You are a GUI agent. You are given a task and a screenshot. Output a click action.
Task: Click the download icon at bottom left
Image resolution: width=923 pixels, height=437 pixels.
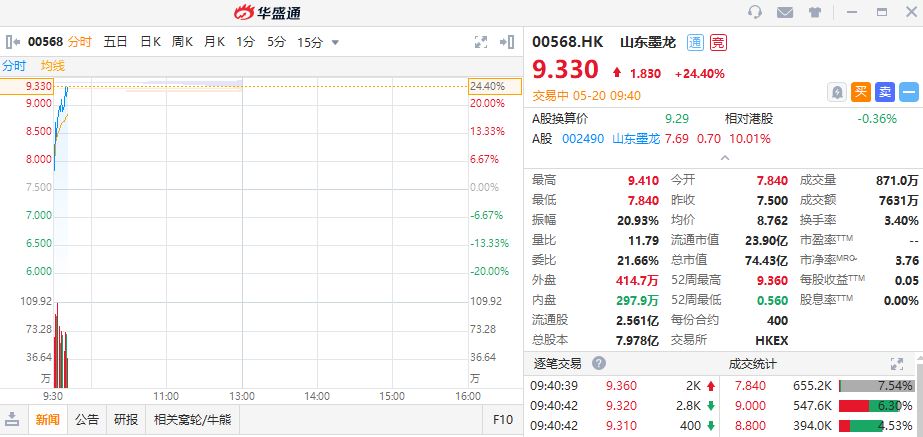[x=12, y=419]
